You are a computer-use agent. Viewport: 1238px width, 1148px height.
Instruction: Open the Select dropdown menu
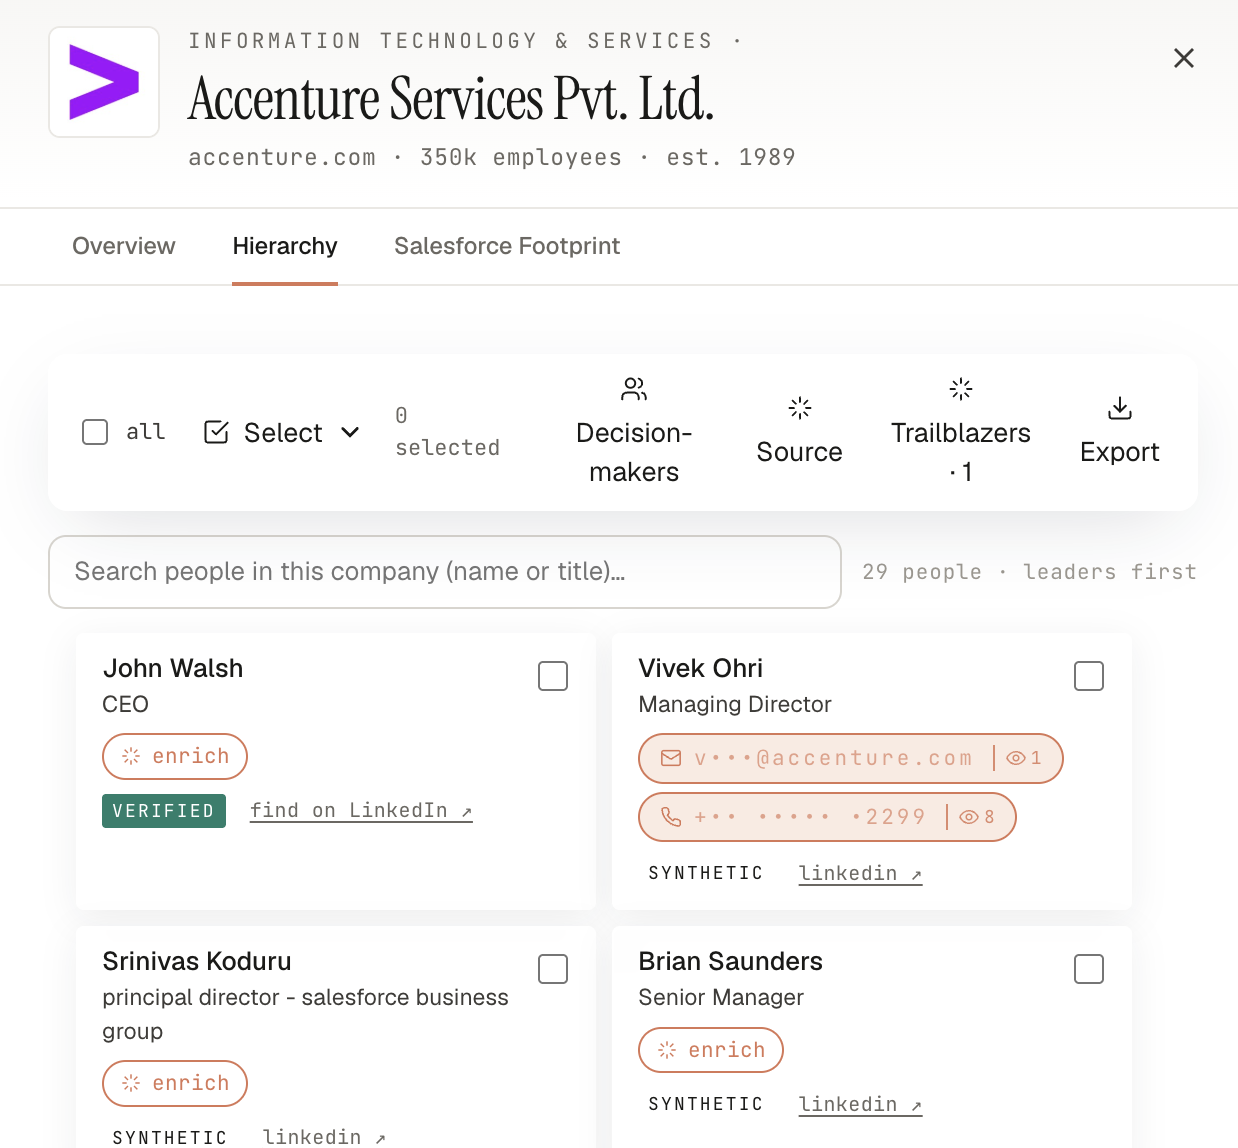[282, 432]
